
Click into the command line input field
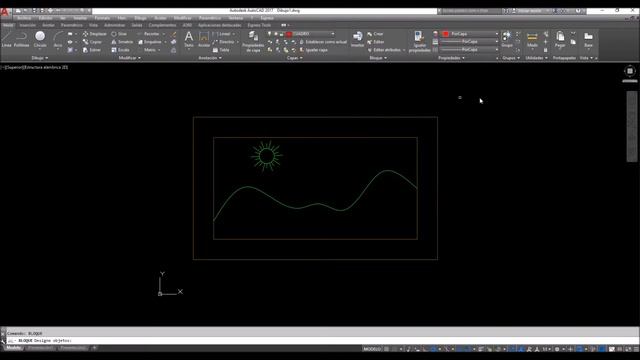pos(322,340)
